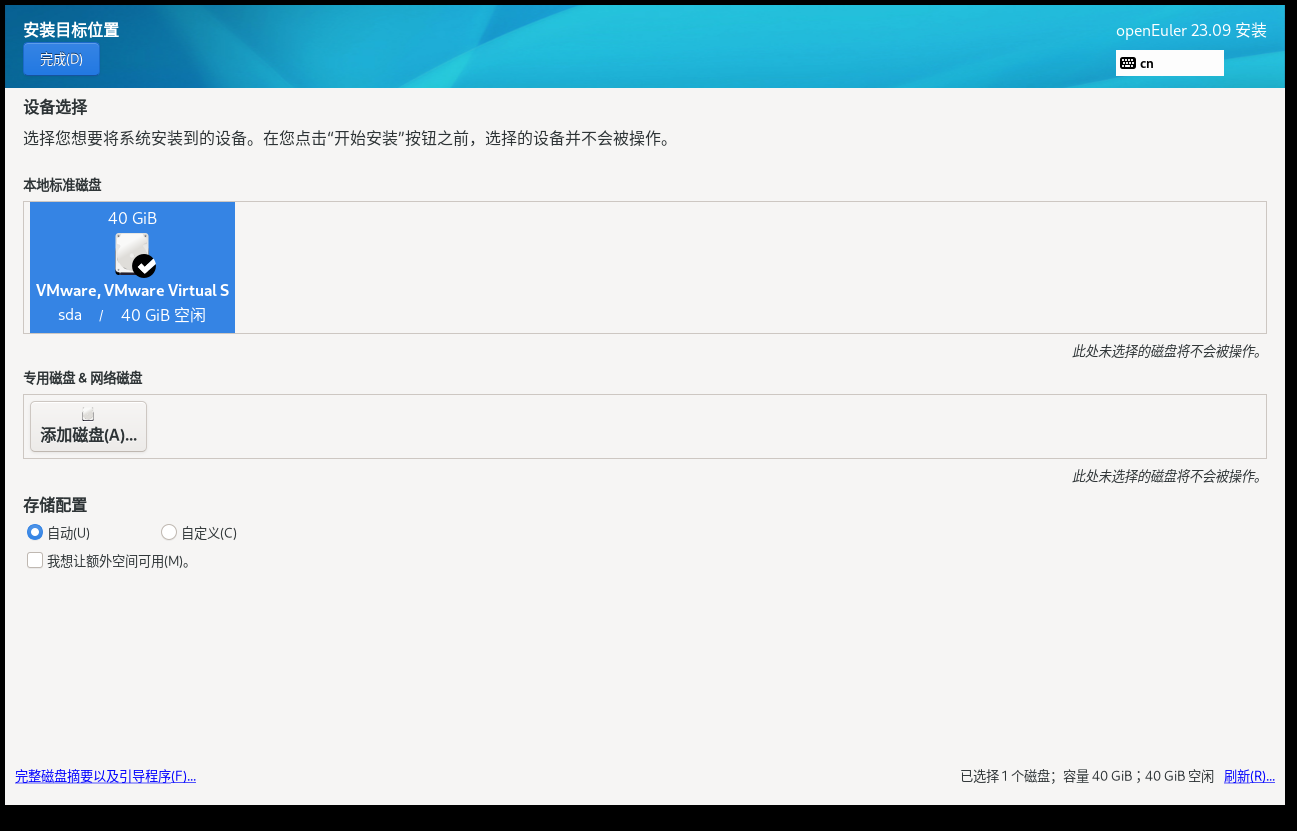Click the 专用磁盘 & 网络磁盘 label
1297x831 pixels.
[x=83, y=378]
